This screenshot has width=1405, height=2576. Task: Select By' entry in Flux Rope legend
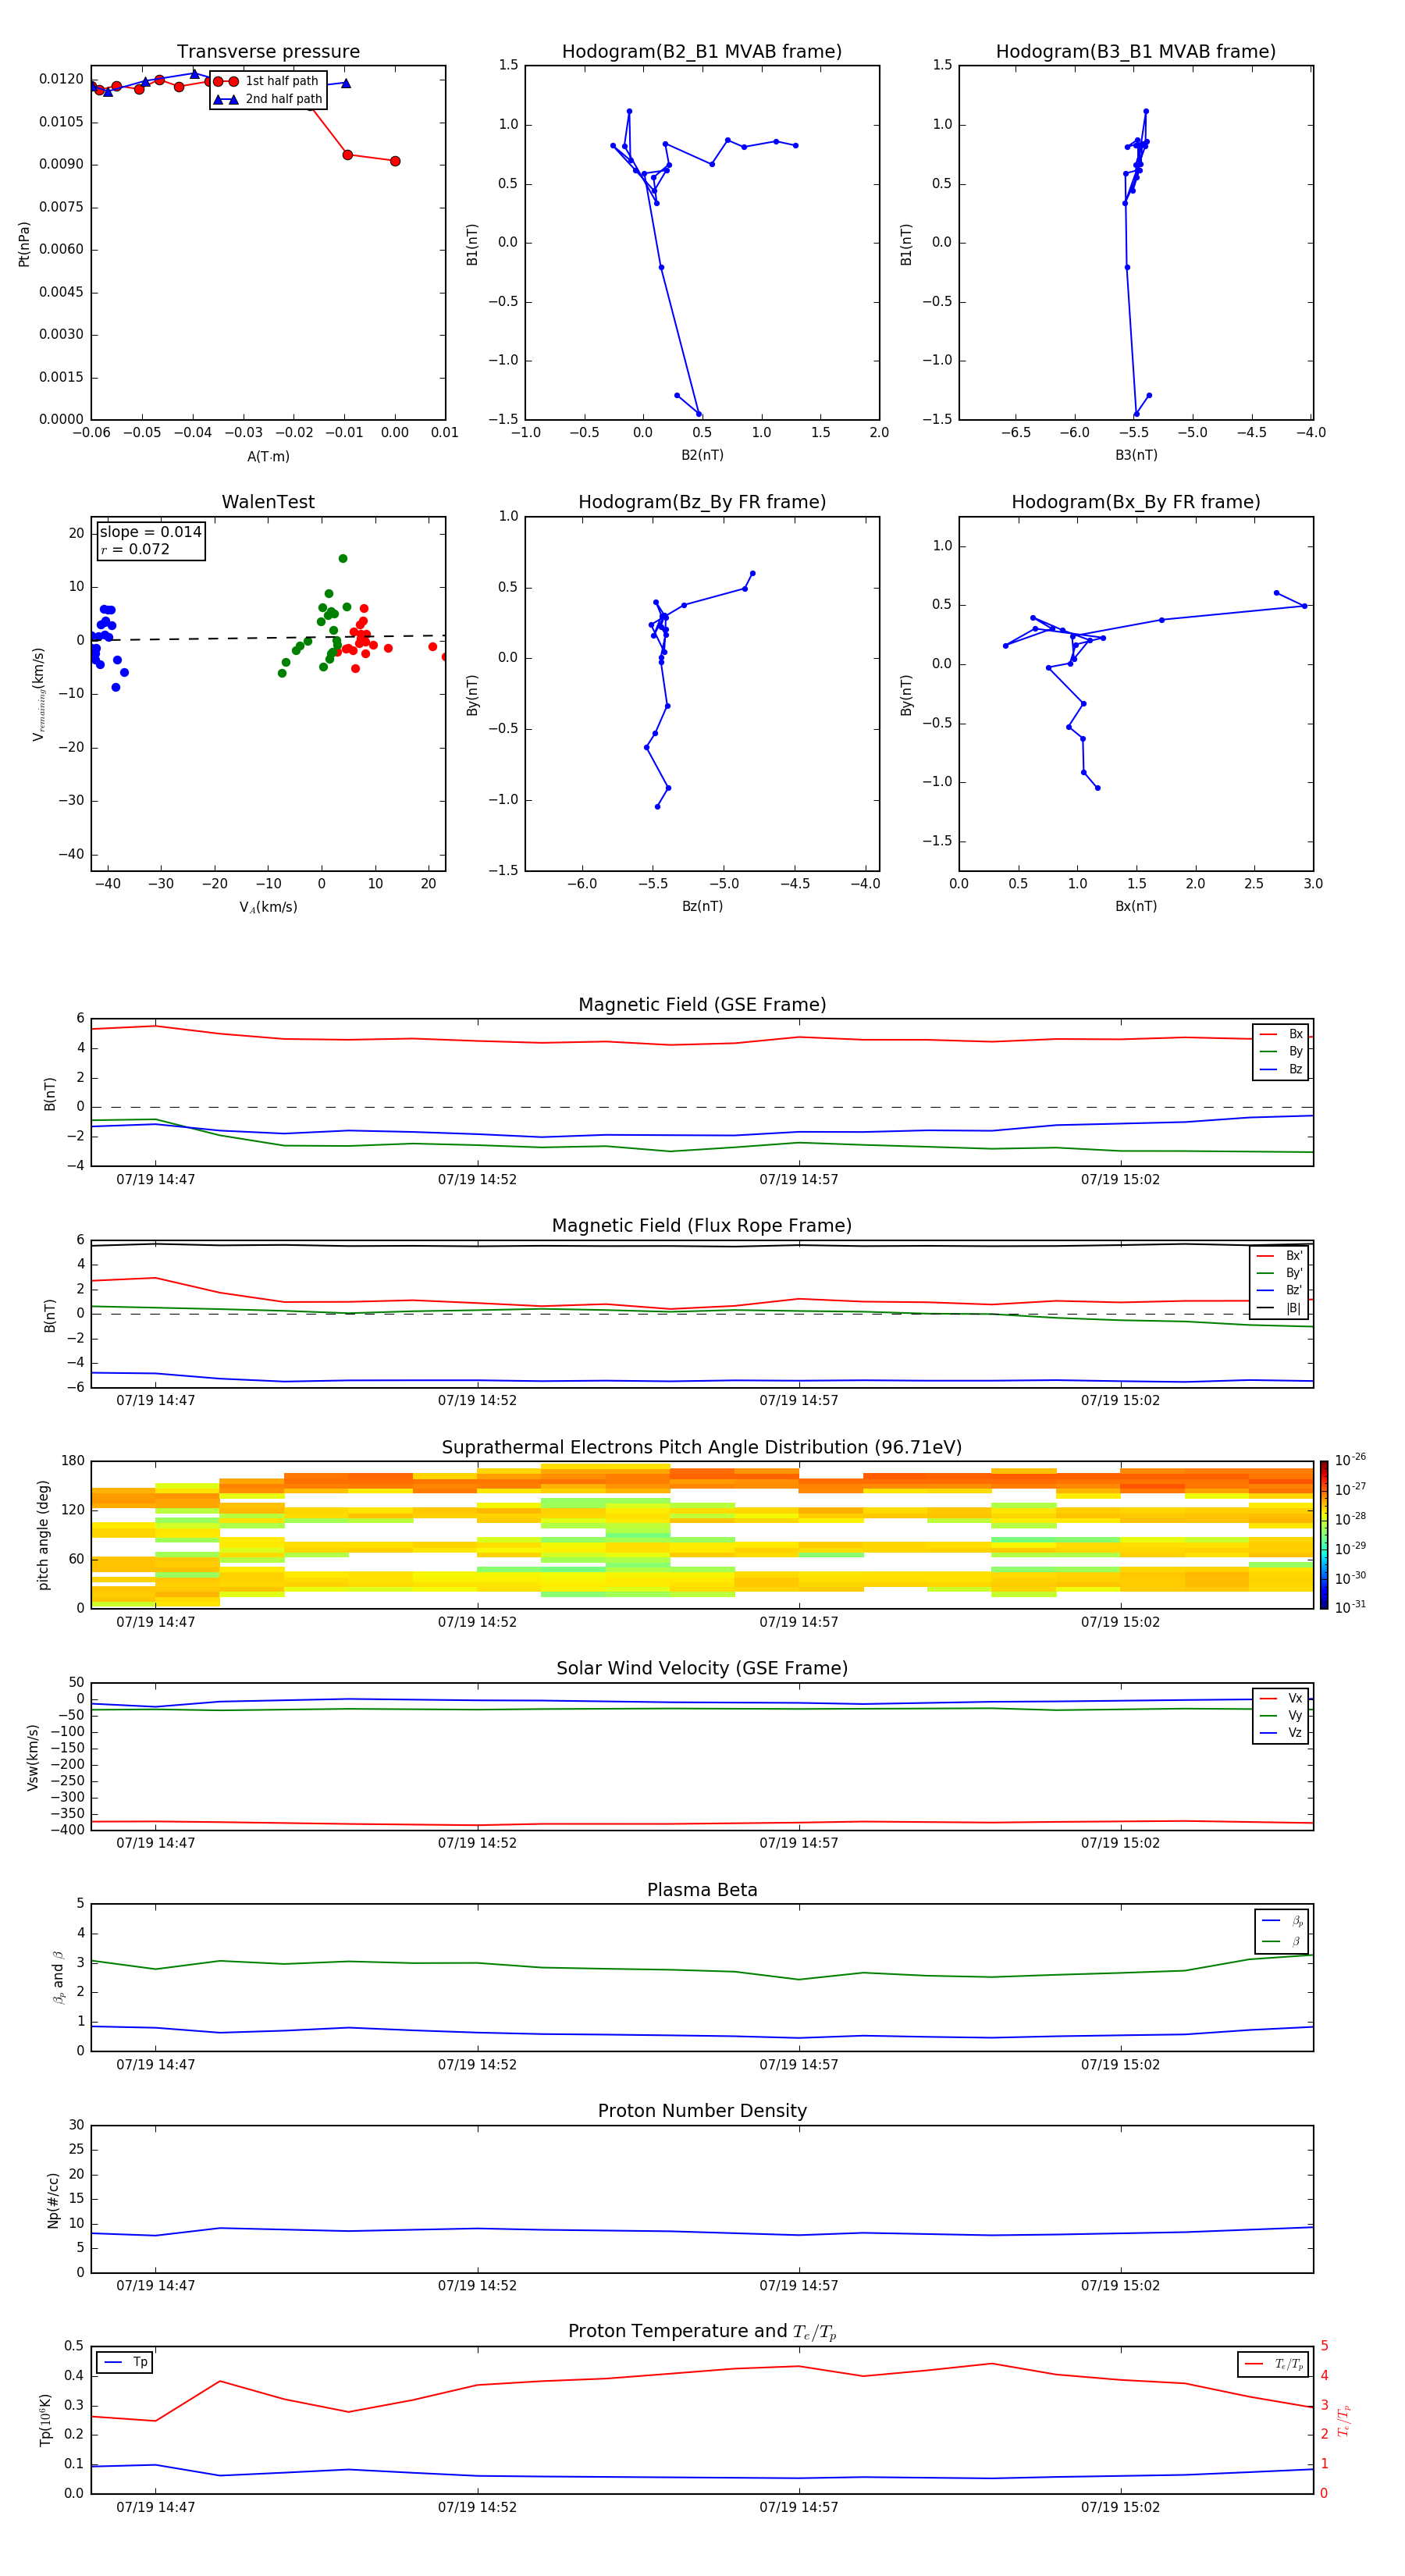[1280, 1274]
